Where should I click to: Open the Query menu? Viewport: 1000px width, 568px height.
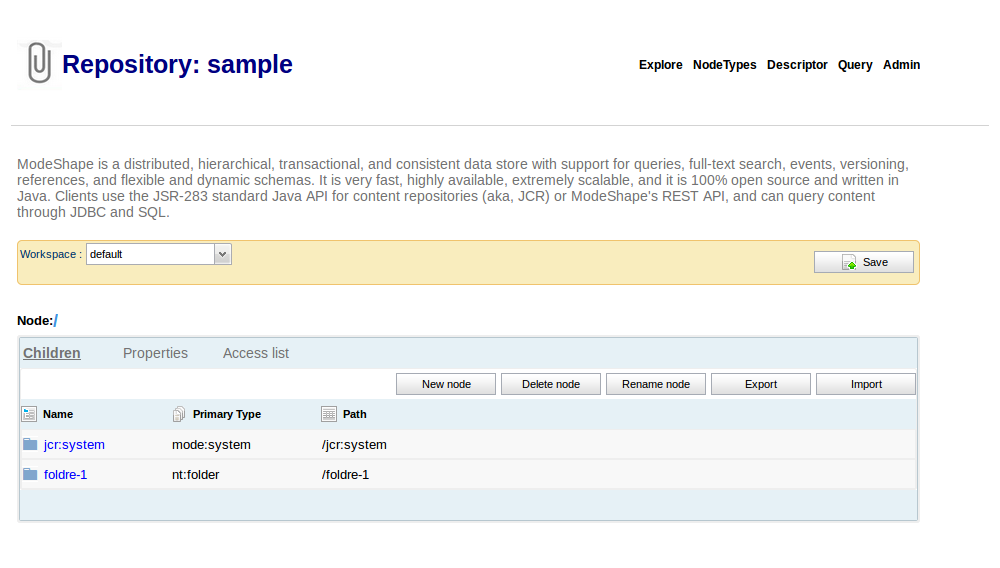(855, 65)
